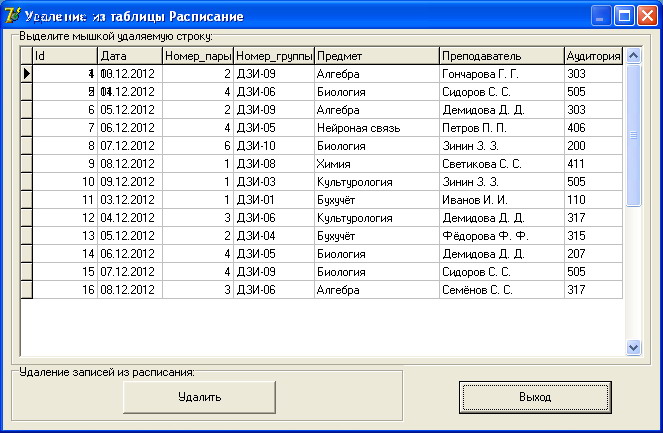
Task: Click the Выход button
Action: click(x=535, y=397)
